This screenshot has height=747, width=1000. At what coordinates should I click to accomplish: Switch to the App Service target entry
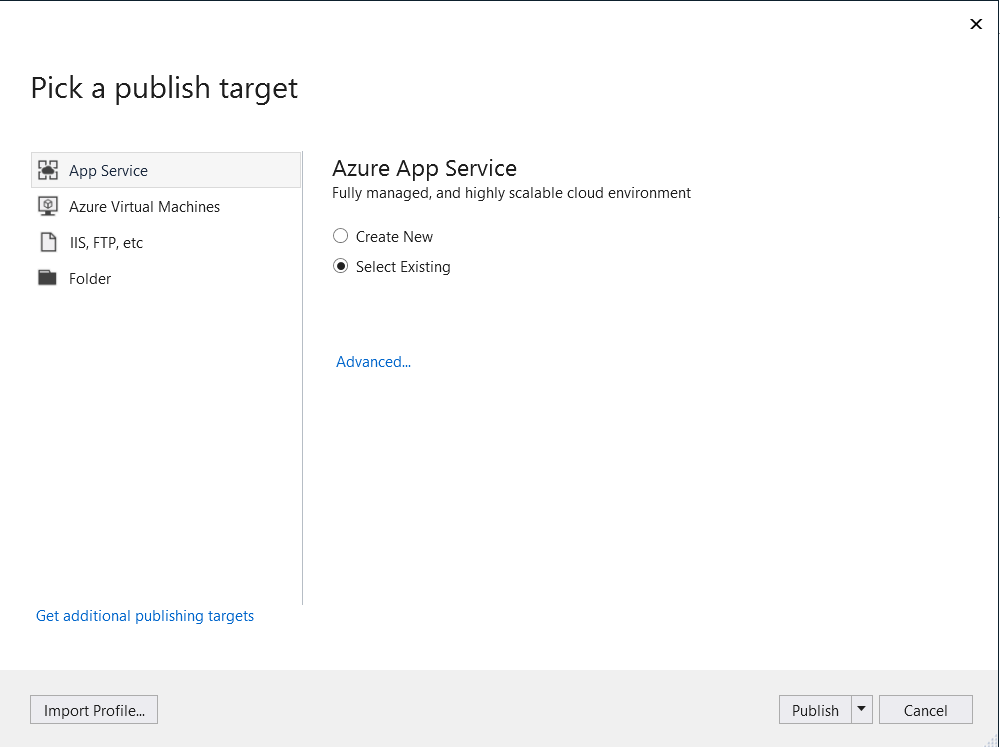[x=108, y=170]
